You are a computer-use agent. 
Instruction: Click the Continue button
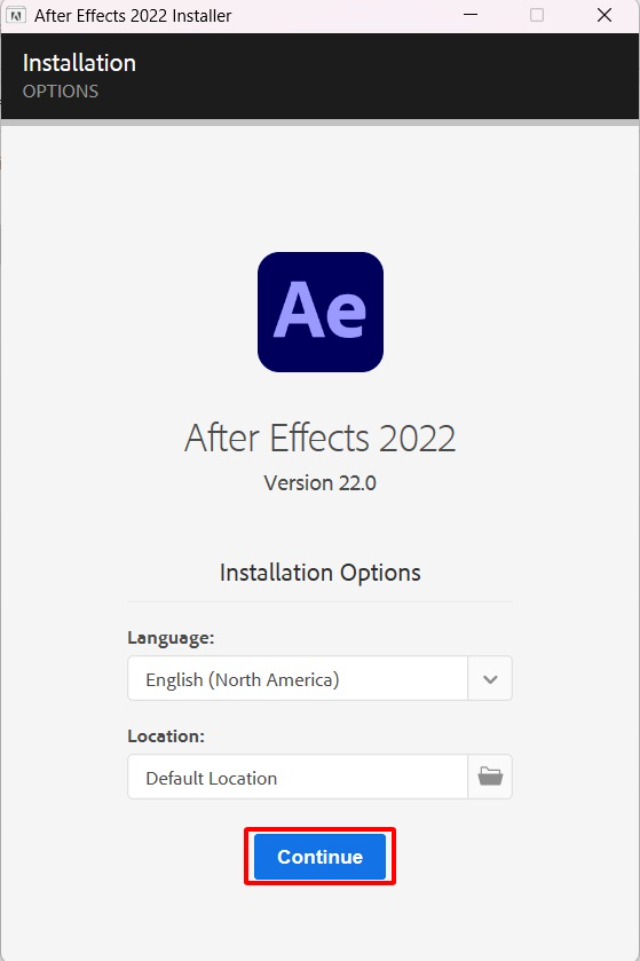319,857
